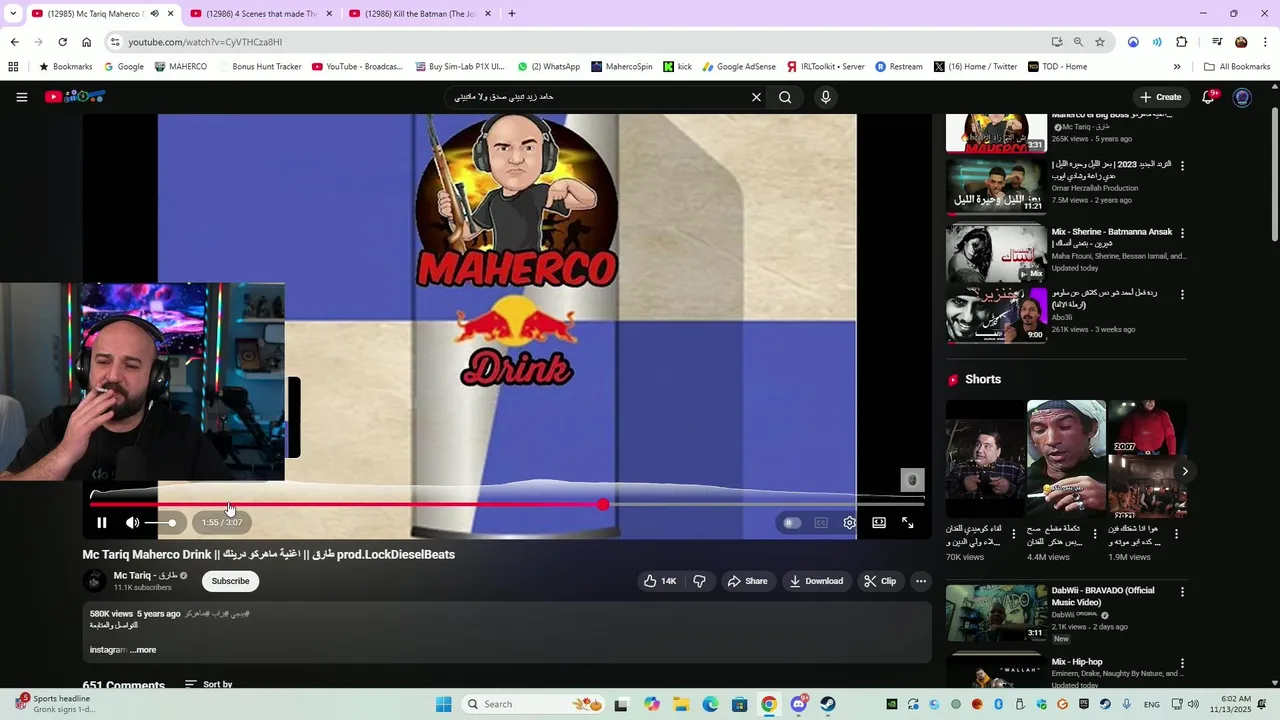This screenshot has height=720, width=1280.
Task: Switch to theater mode in player
Action: coord(879,523)
